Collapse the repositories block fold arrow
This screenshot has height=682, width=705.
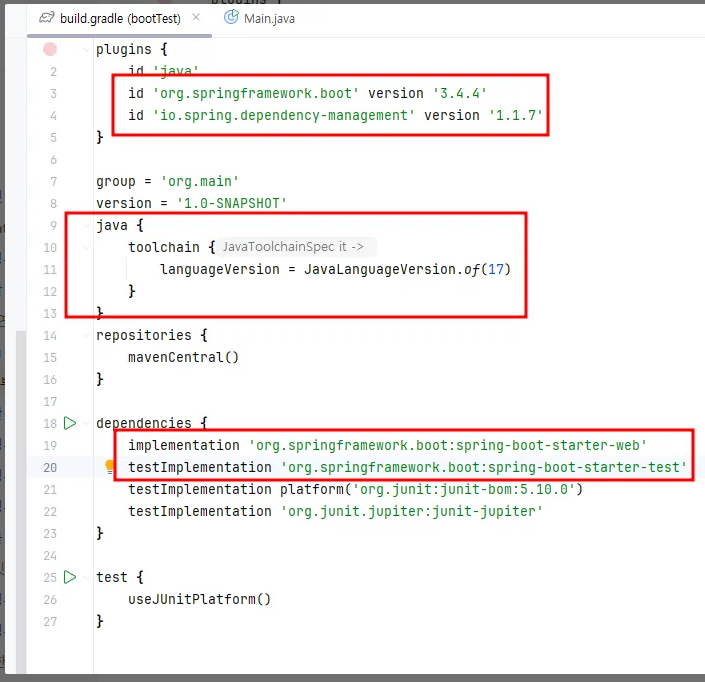(x=86, y=335)
